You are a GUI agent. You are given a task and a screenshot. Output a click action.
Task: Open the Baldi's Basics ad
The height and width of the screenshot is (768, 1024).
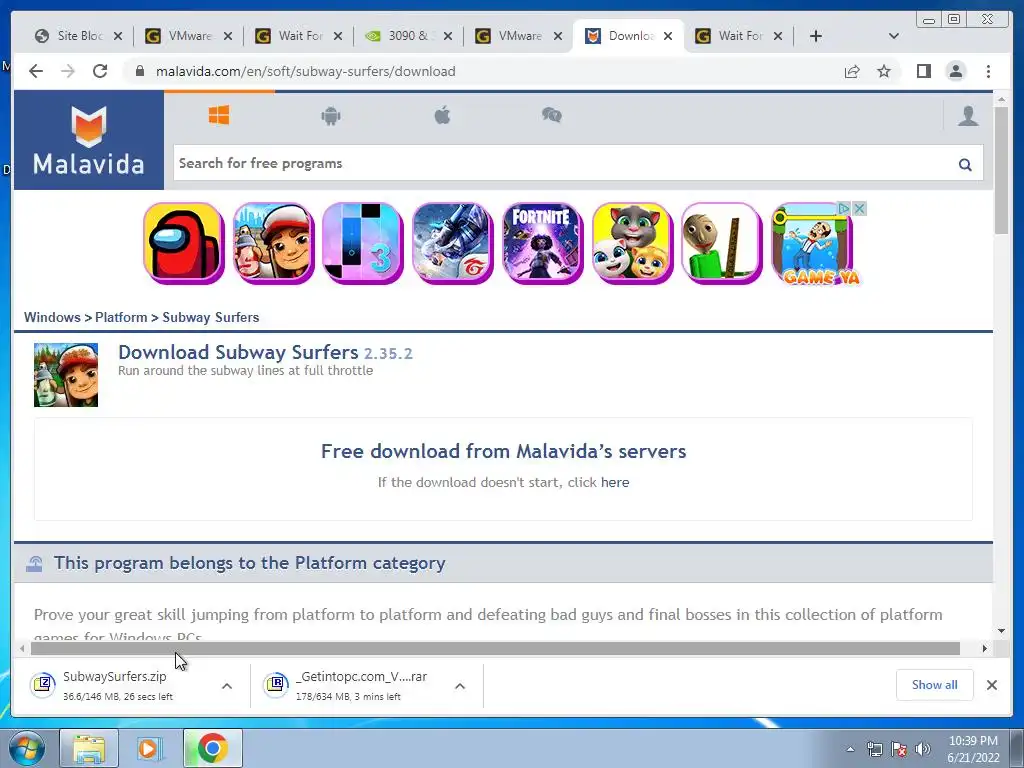coord(721,243)
